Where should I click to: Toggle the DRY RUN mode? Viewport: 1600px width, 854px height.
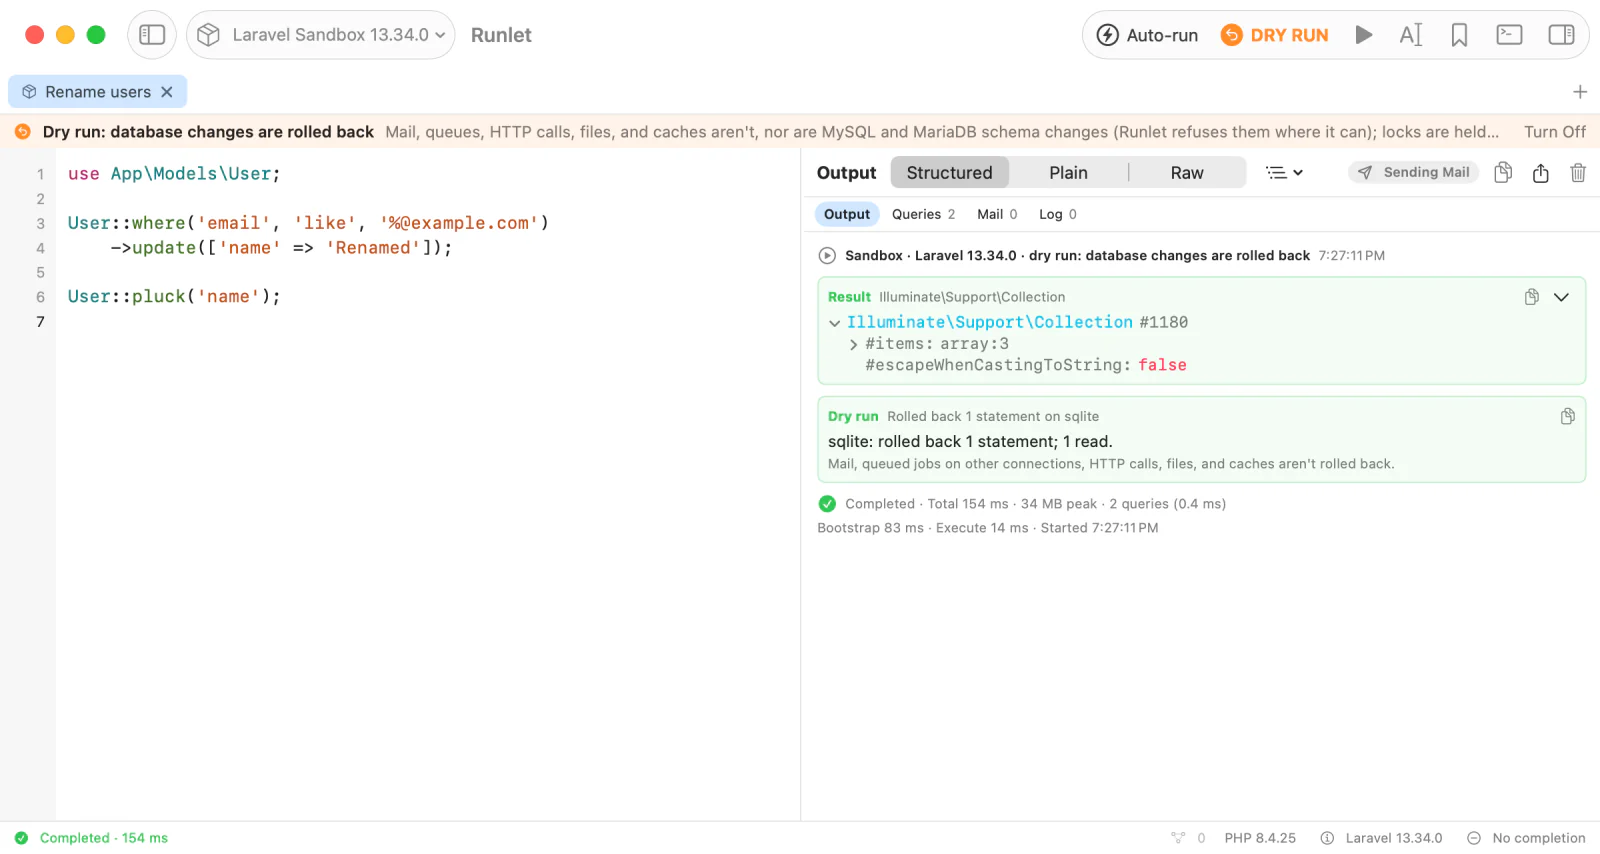pyautogui.click(x=1274, y=35)
